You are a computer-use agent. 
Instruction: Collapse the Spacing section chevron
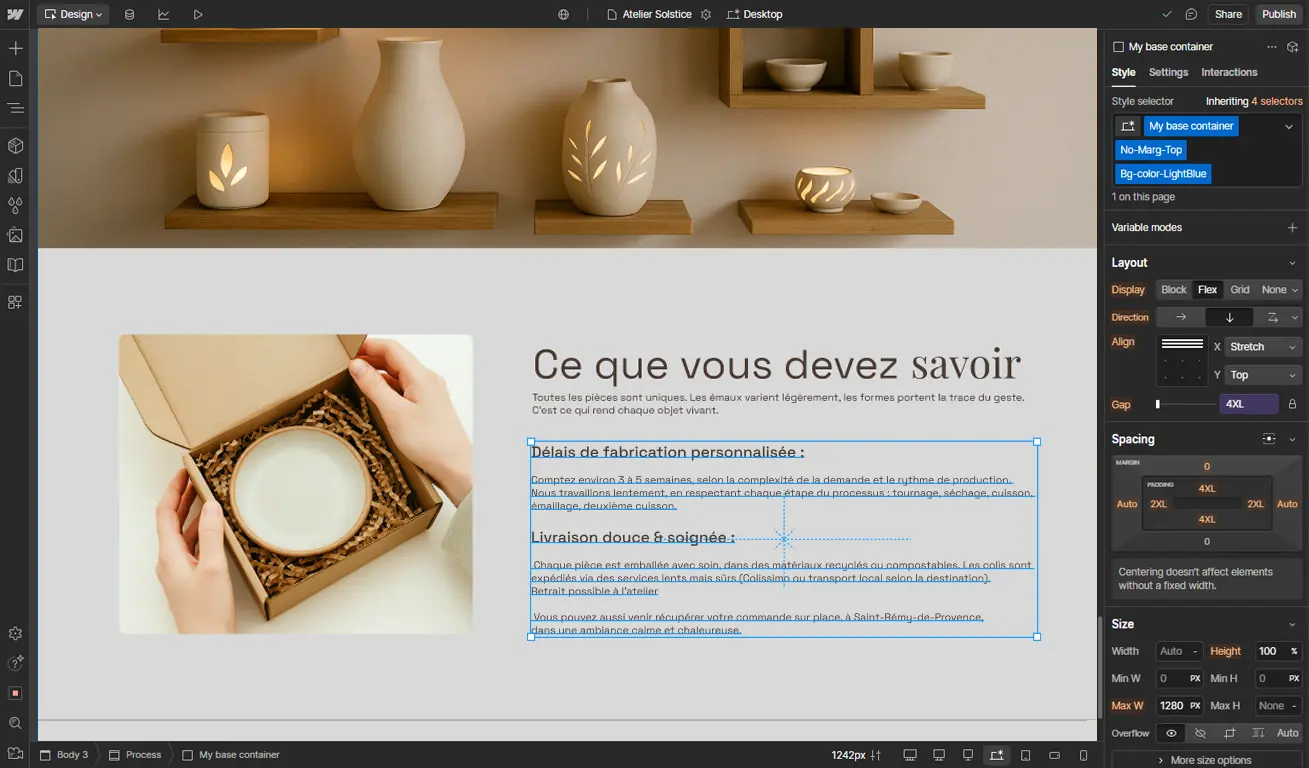point(1292,439)
